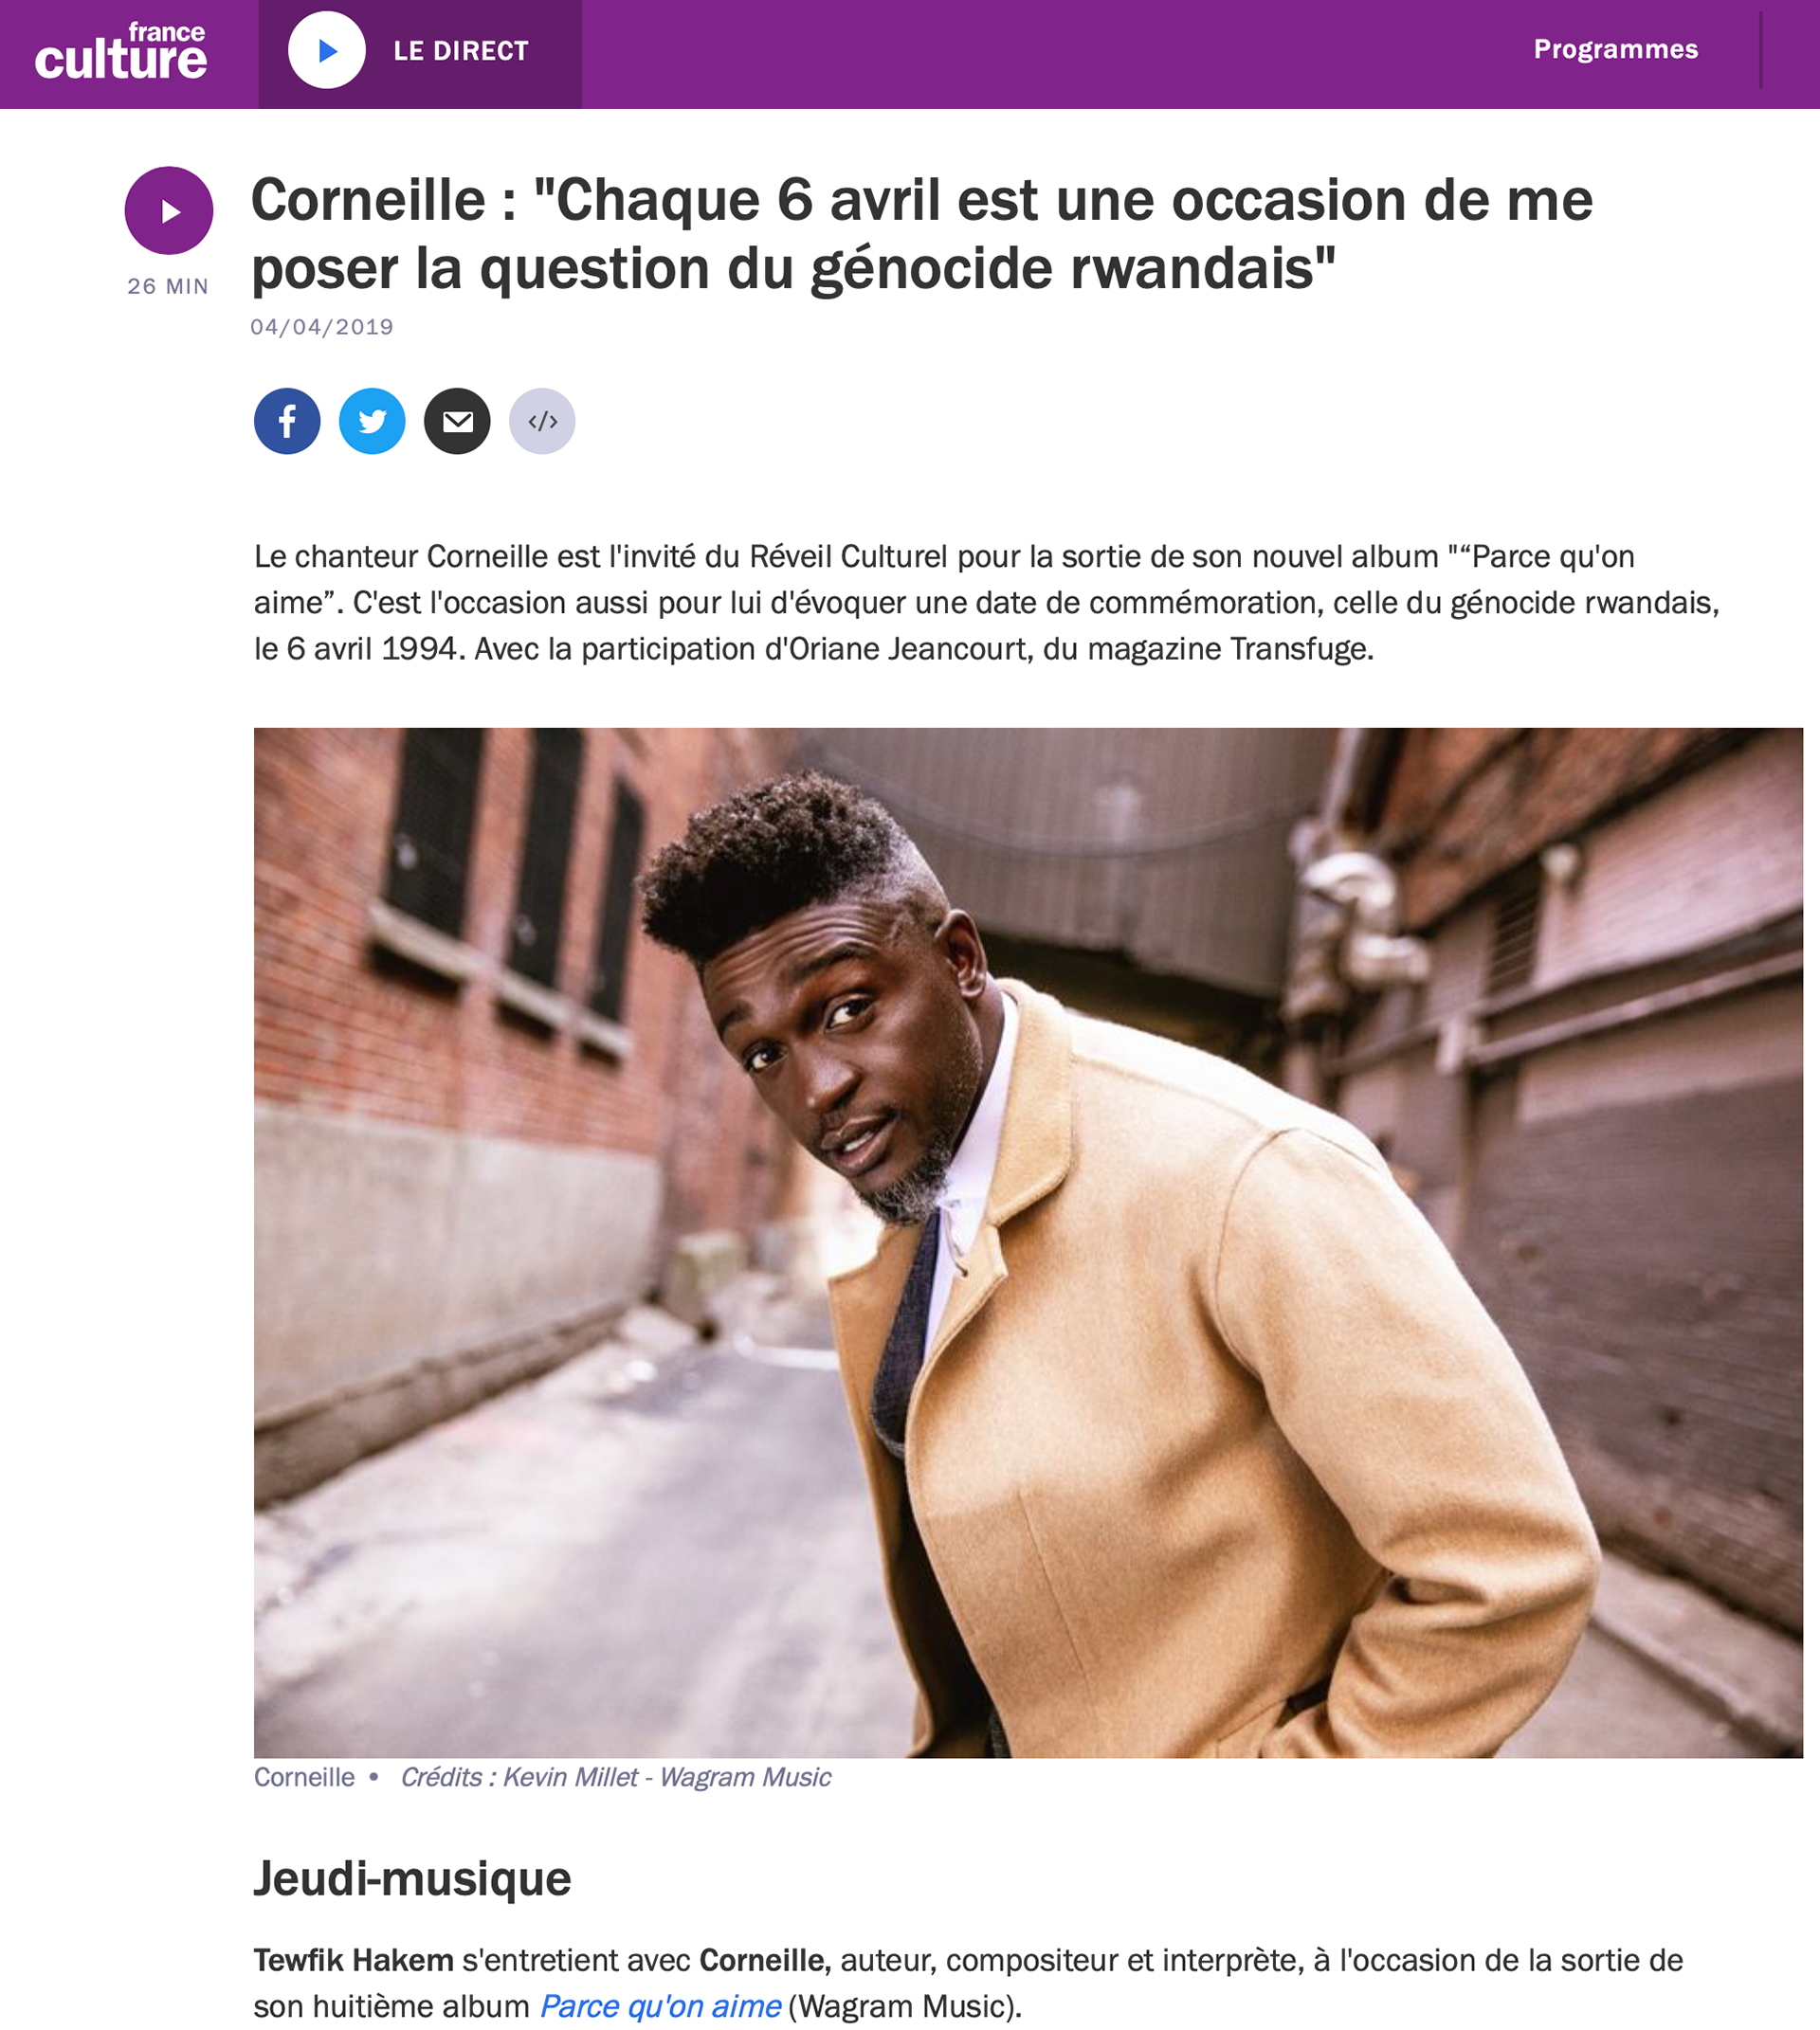
Task: Follow the Parce qu'on aime album link
Action: tap(660, 2005)
